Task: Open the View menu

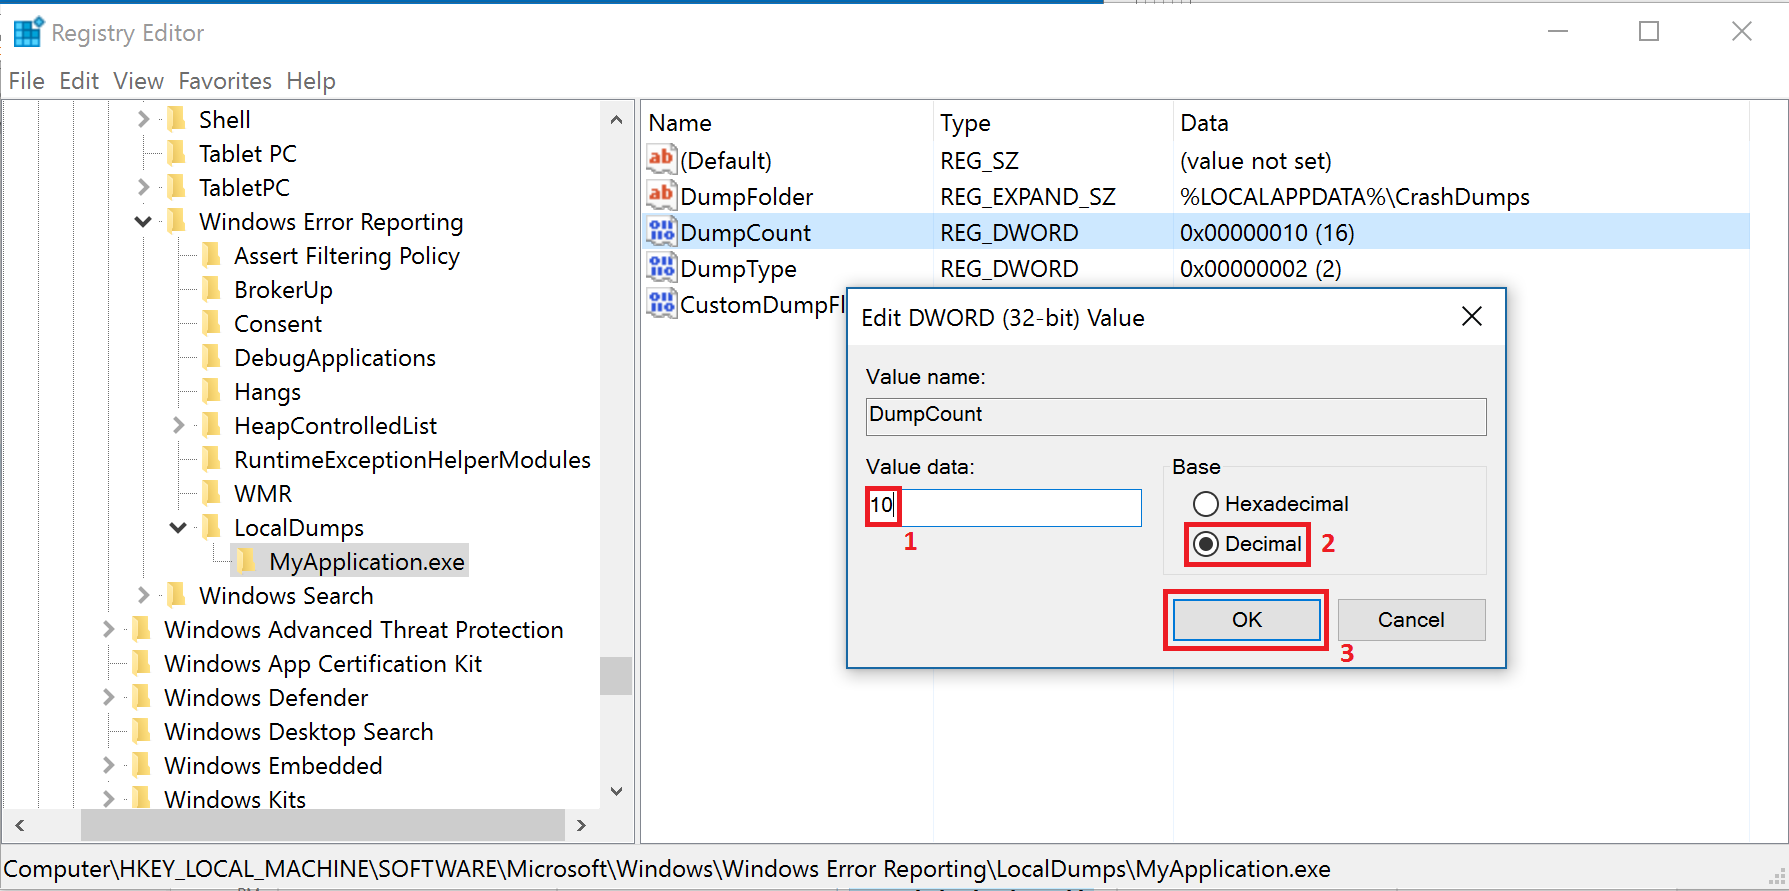Action: click(138, 81)
